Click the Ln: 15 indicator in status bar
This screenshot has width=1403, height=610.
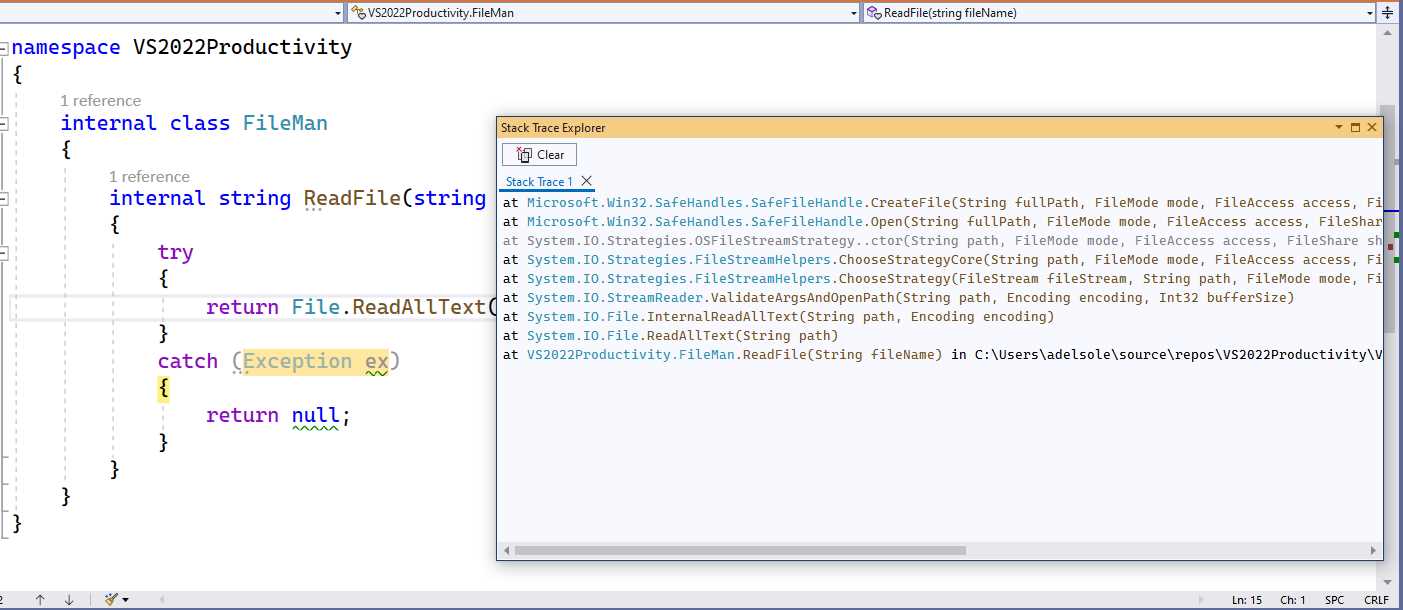tap(1247, 598)
